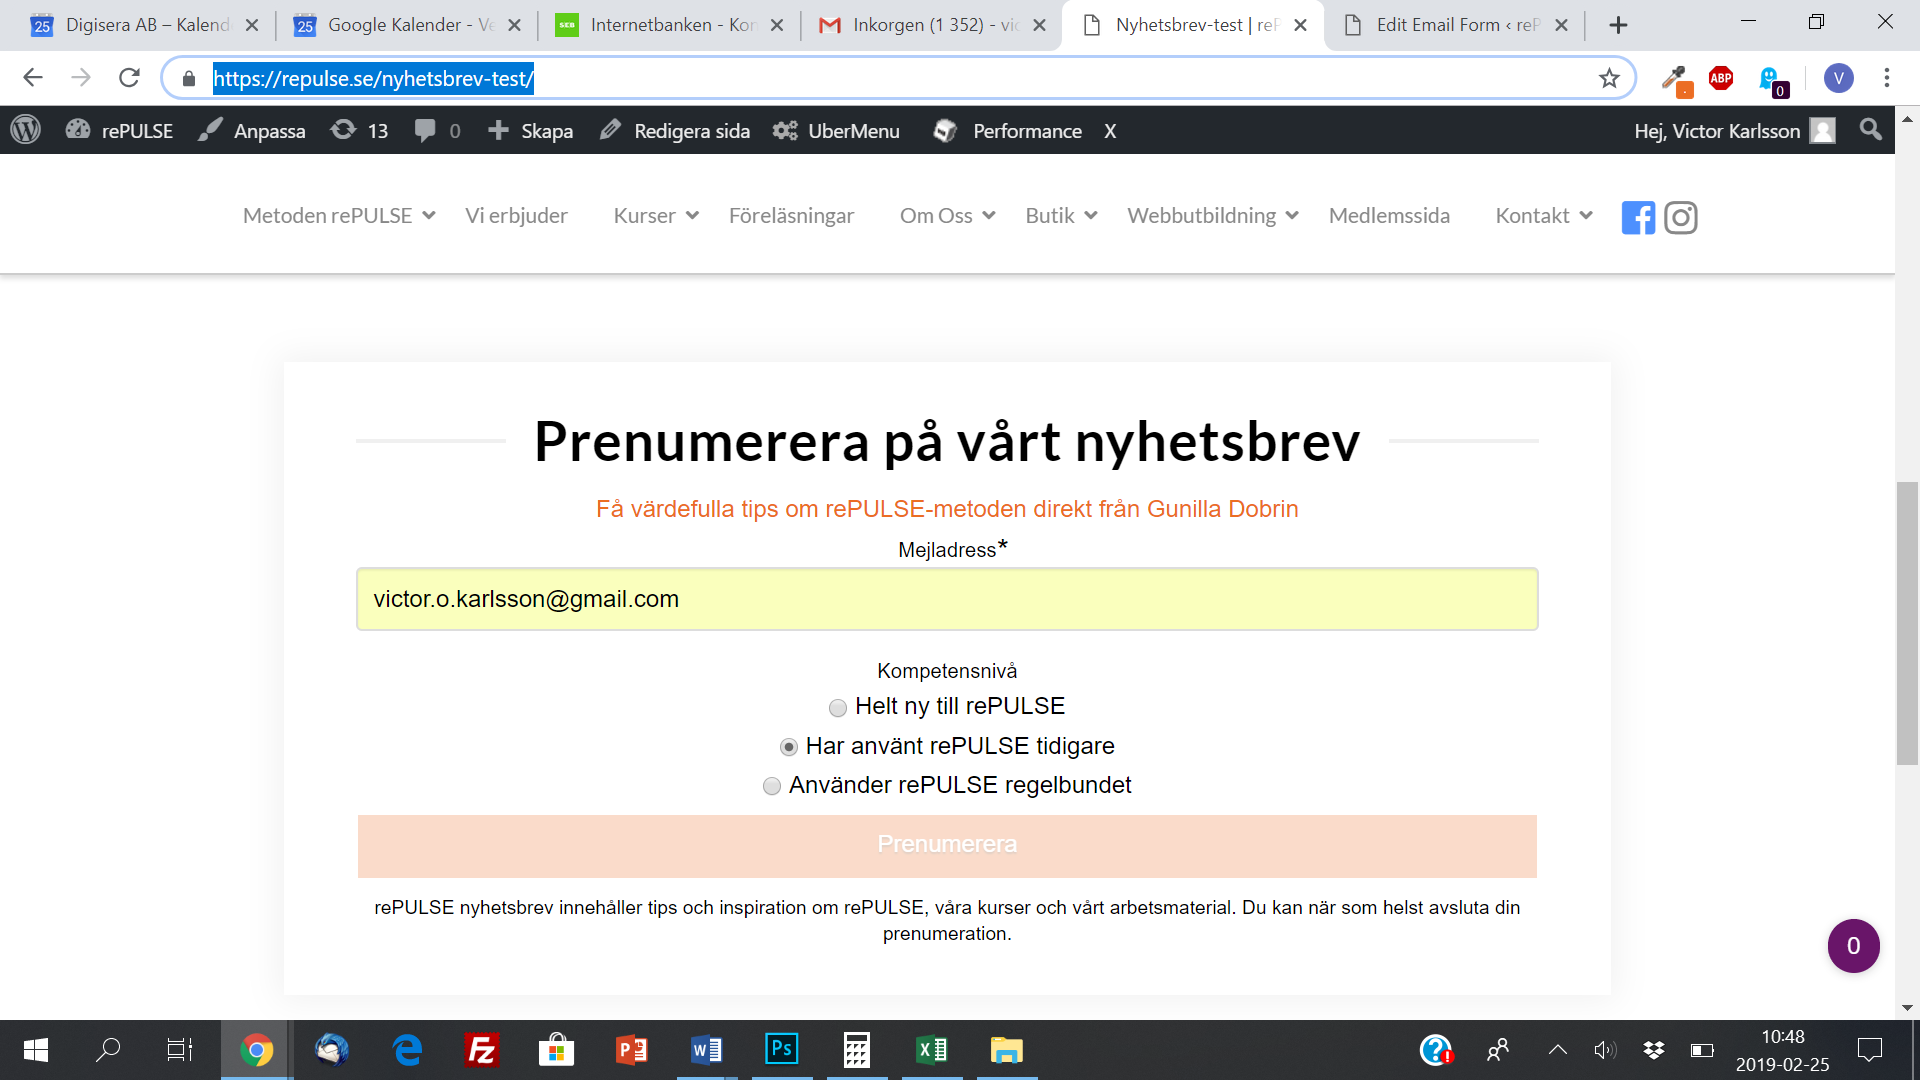Open the Instagram profile icon

pos(1681,217)
